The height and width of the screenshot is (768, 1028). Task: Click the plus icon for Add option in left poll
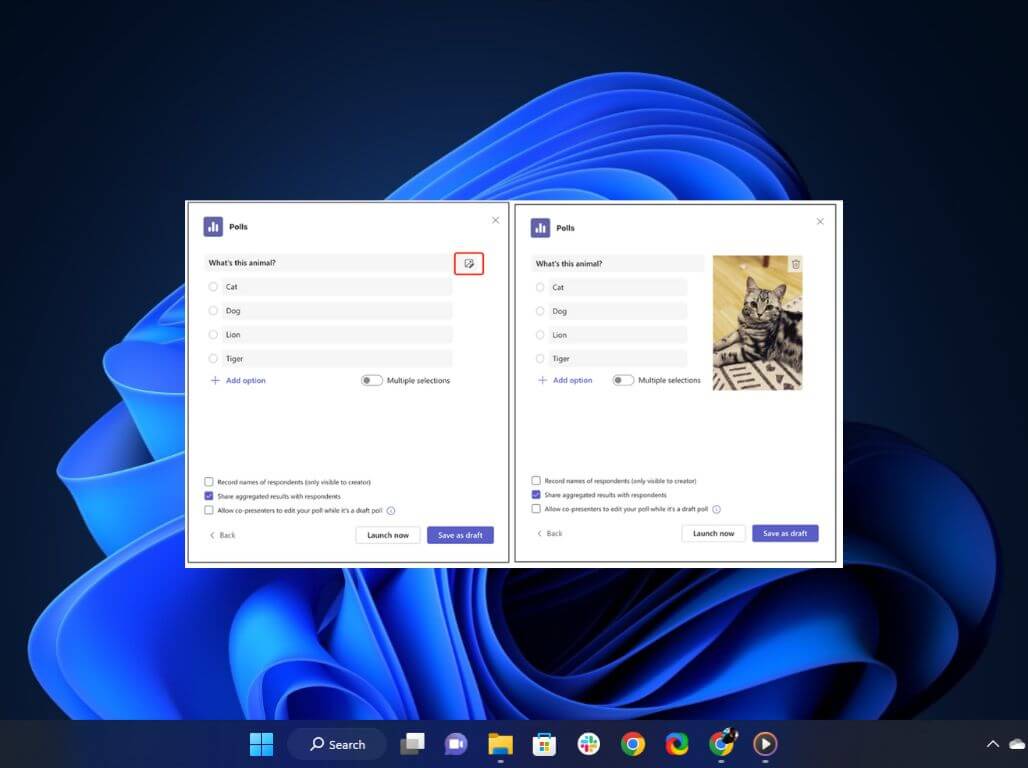coord(215,381)
